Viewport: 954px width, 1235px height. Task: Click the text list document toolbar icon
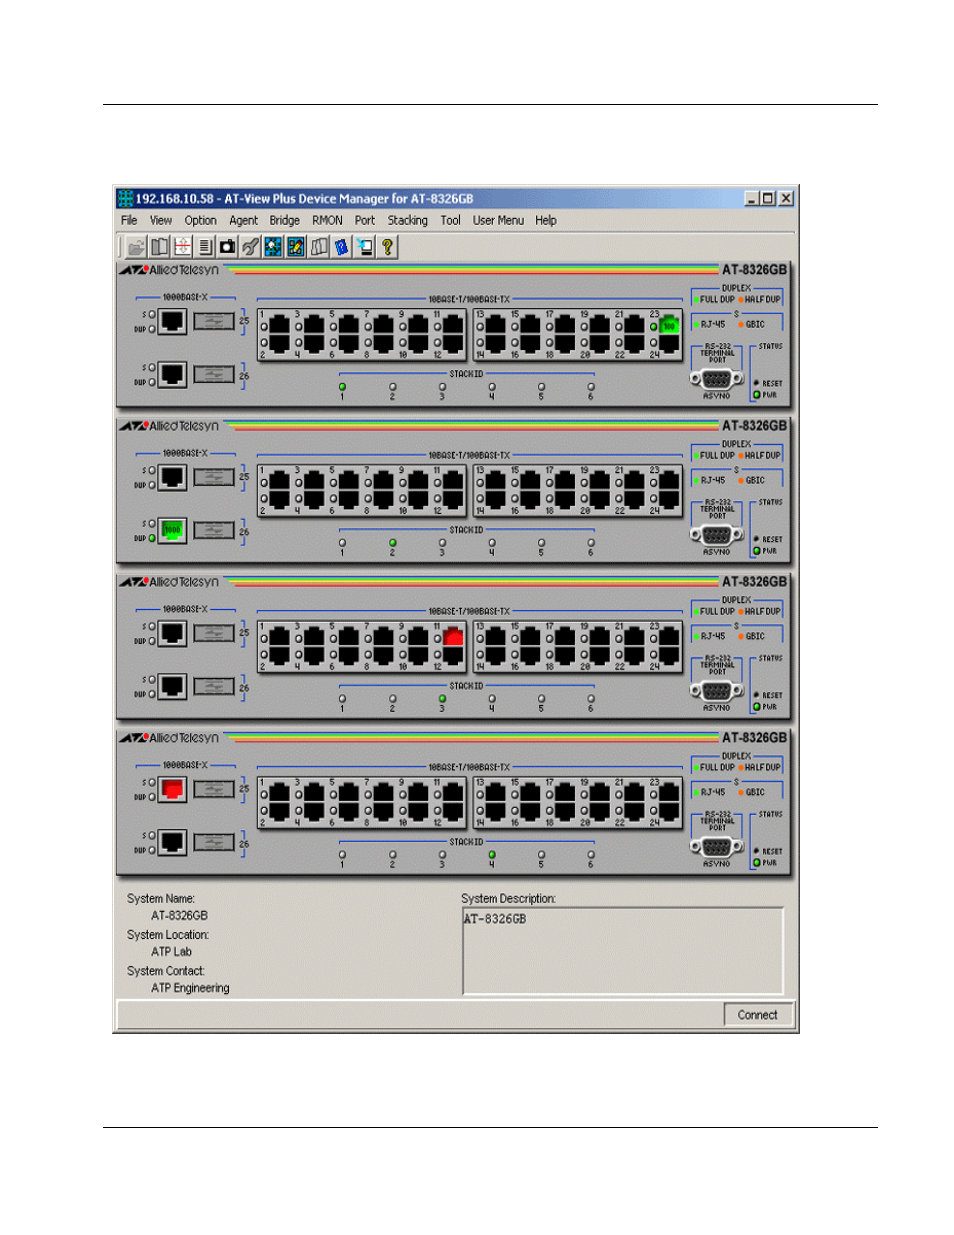pyautogui.click(x=205, y=246)
